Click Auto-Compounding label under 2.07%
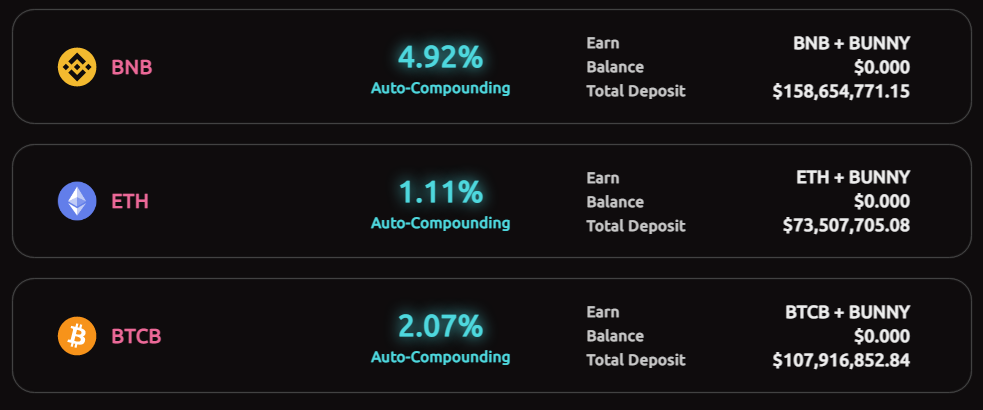983x410 pixels. pyautogui.click(x=440, y=357)
